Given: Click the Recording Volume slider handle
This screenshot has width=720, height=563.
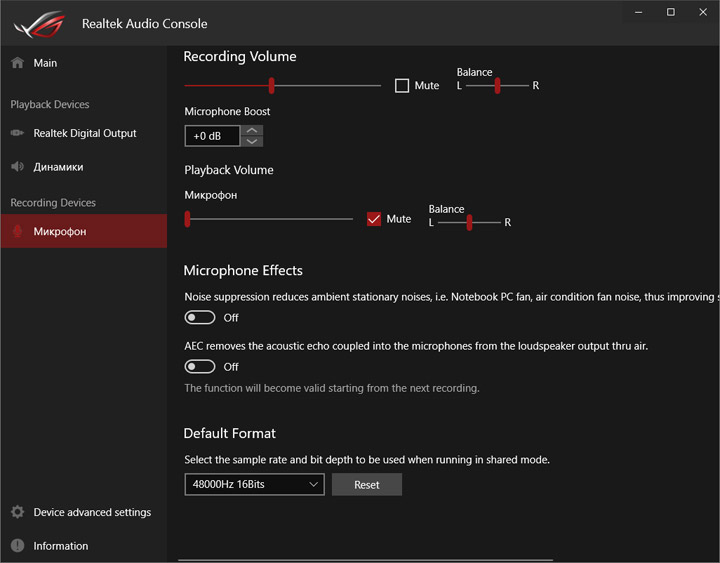Looking at the screenshot, I should pos(271,86).
